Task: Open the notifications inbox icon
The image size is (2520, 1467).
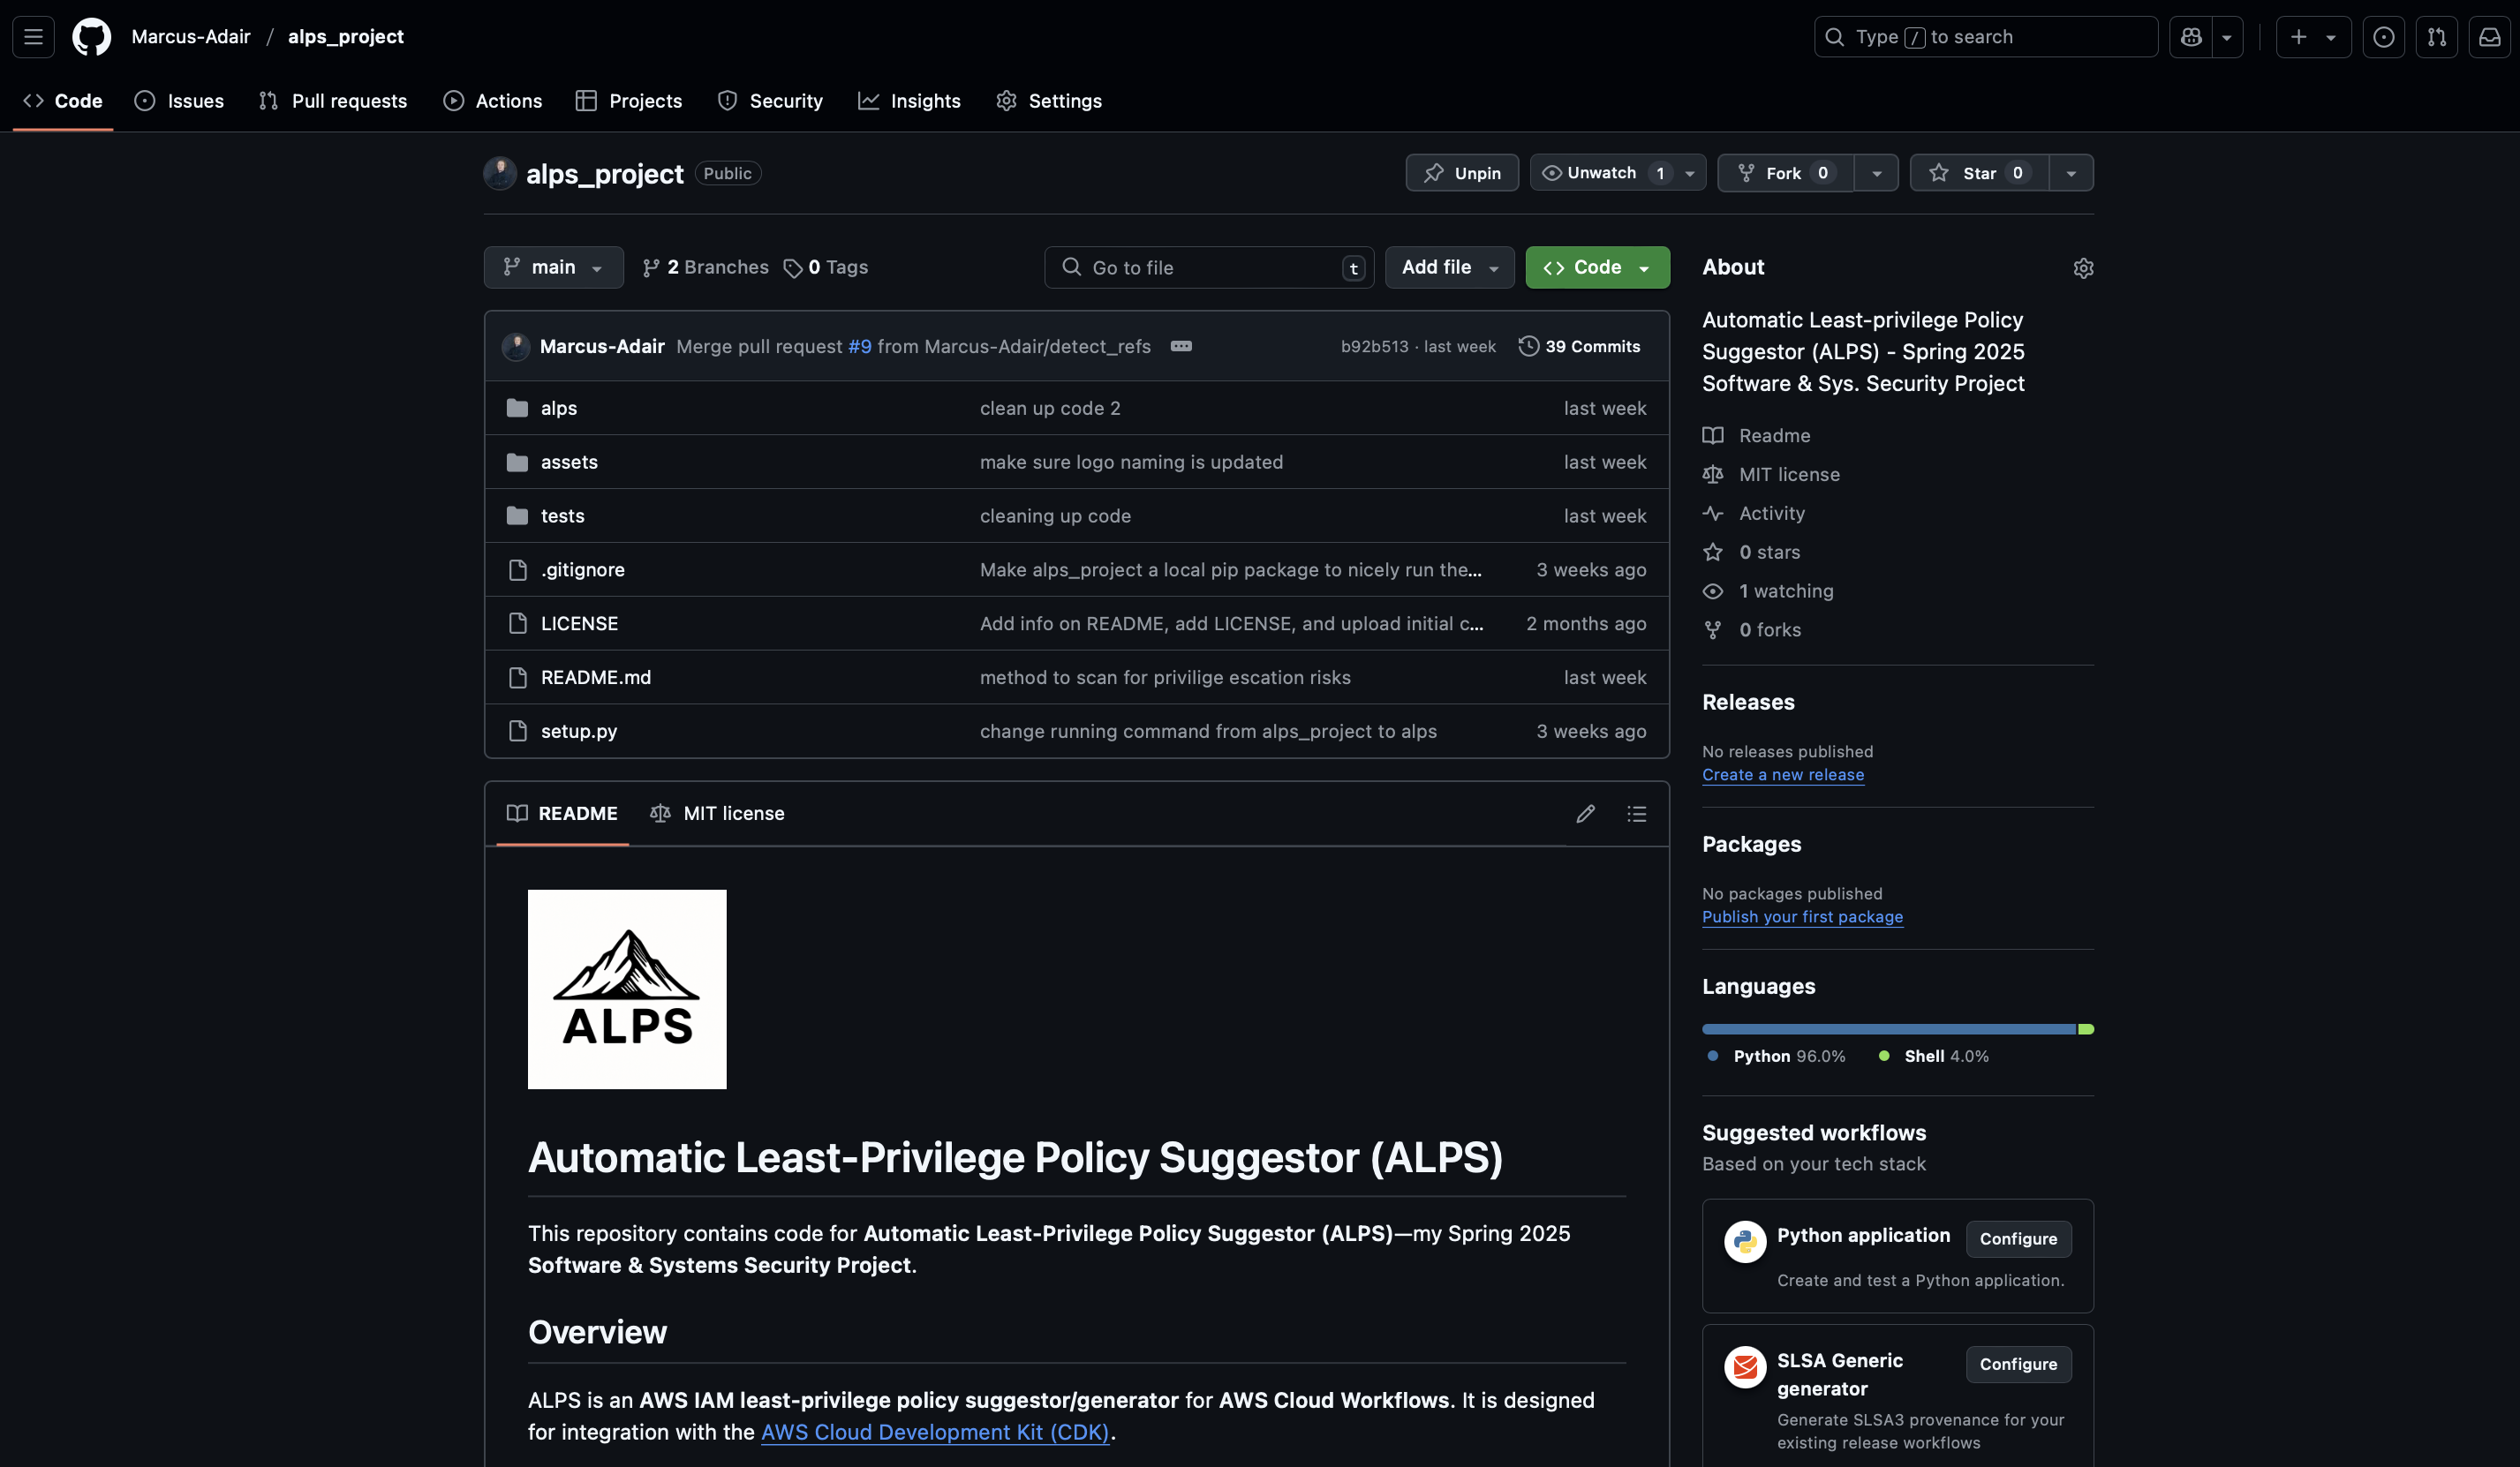Action: pos(2489,37)
